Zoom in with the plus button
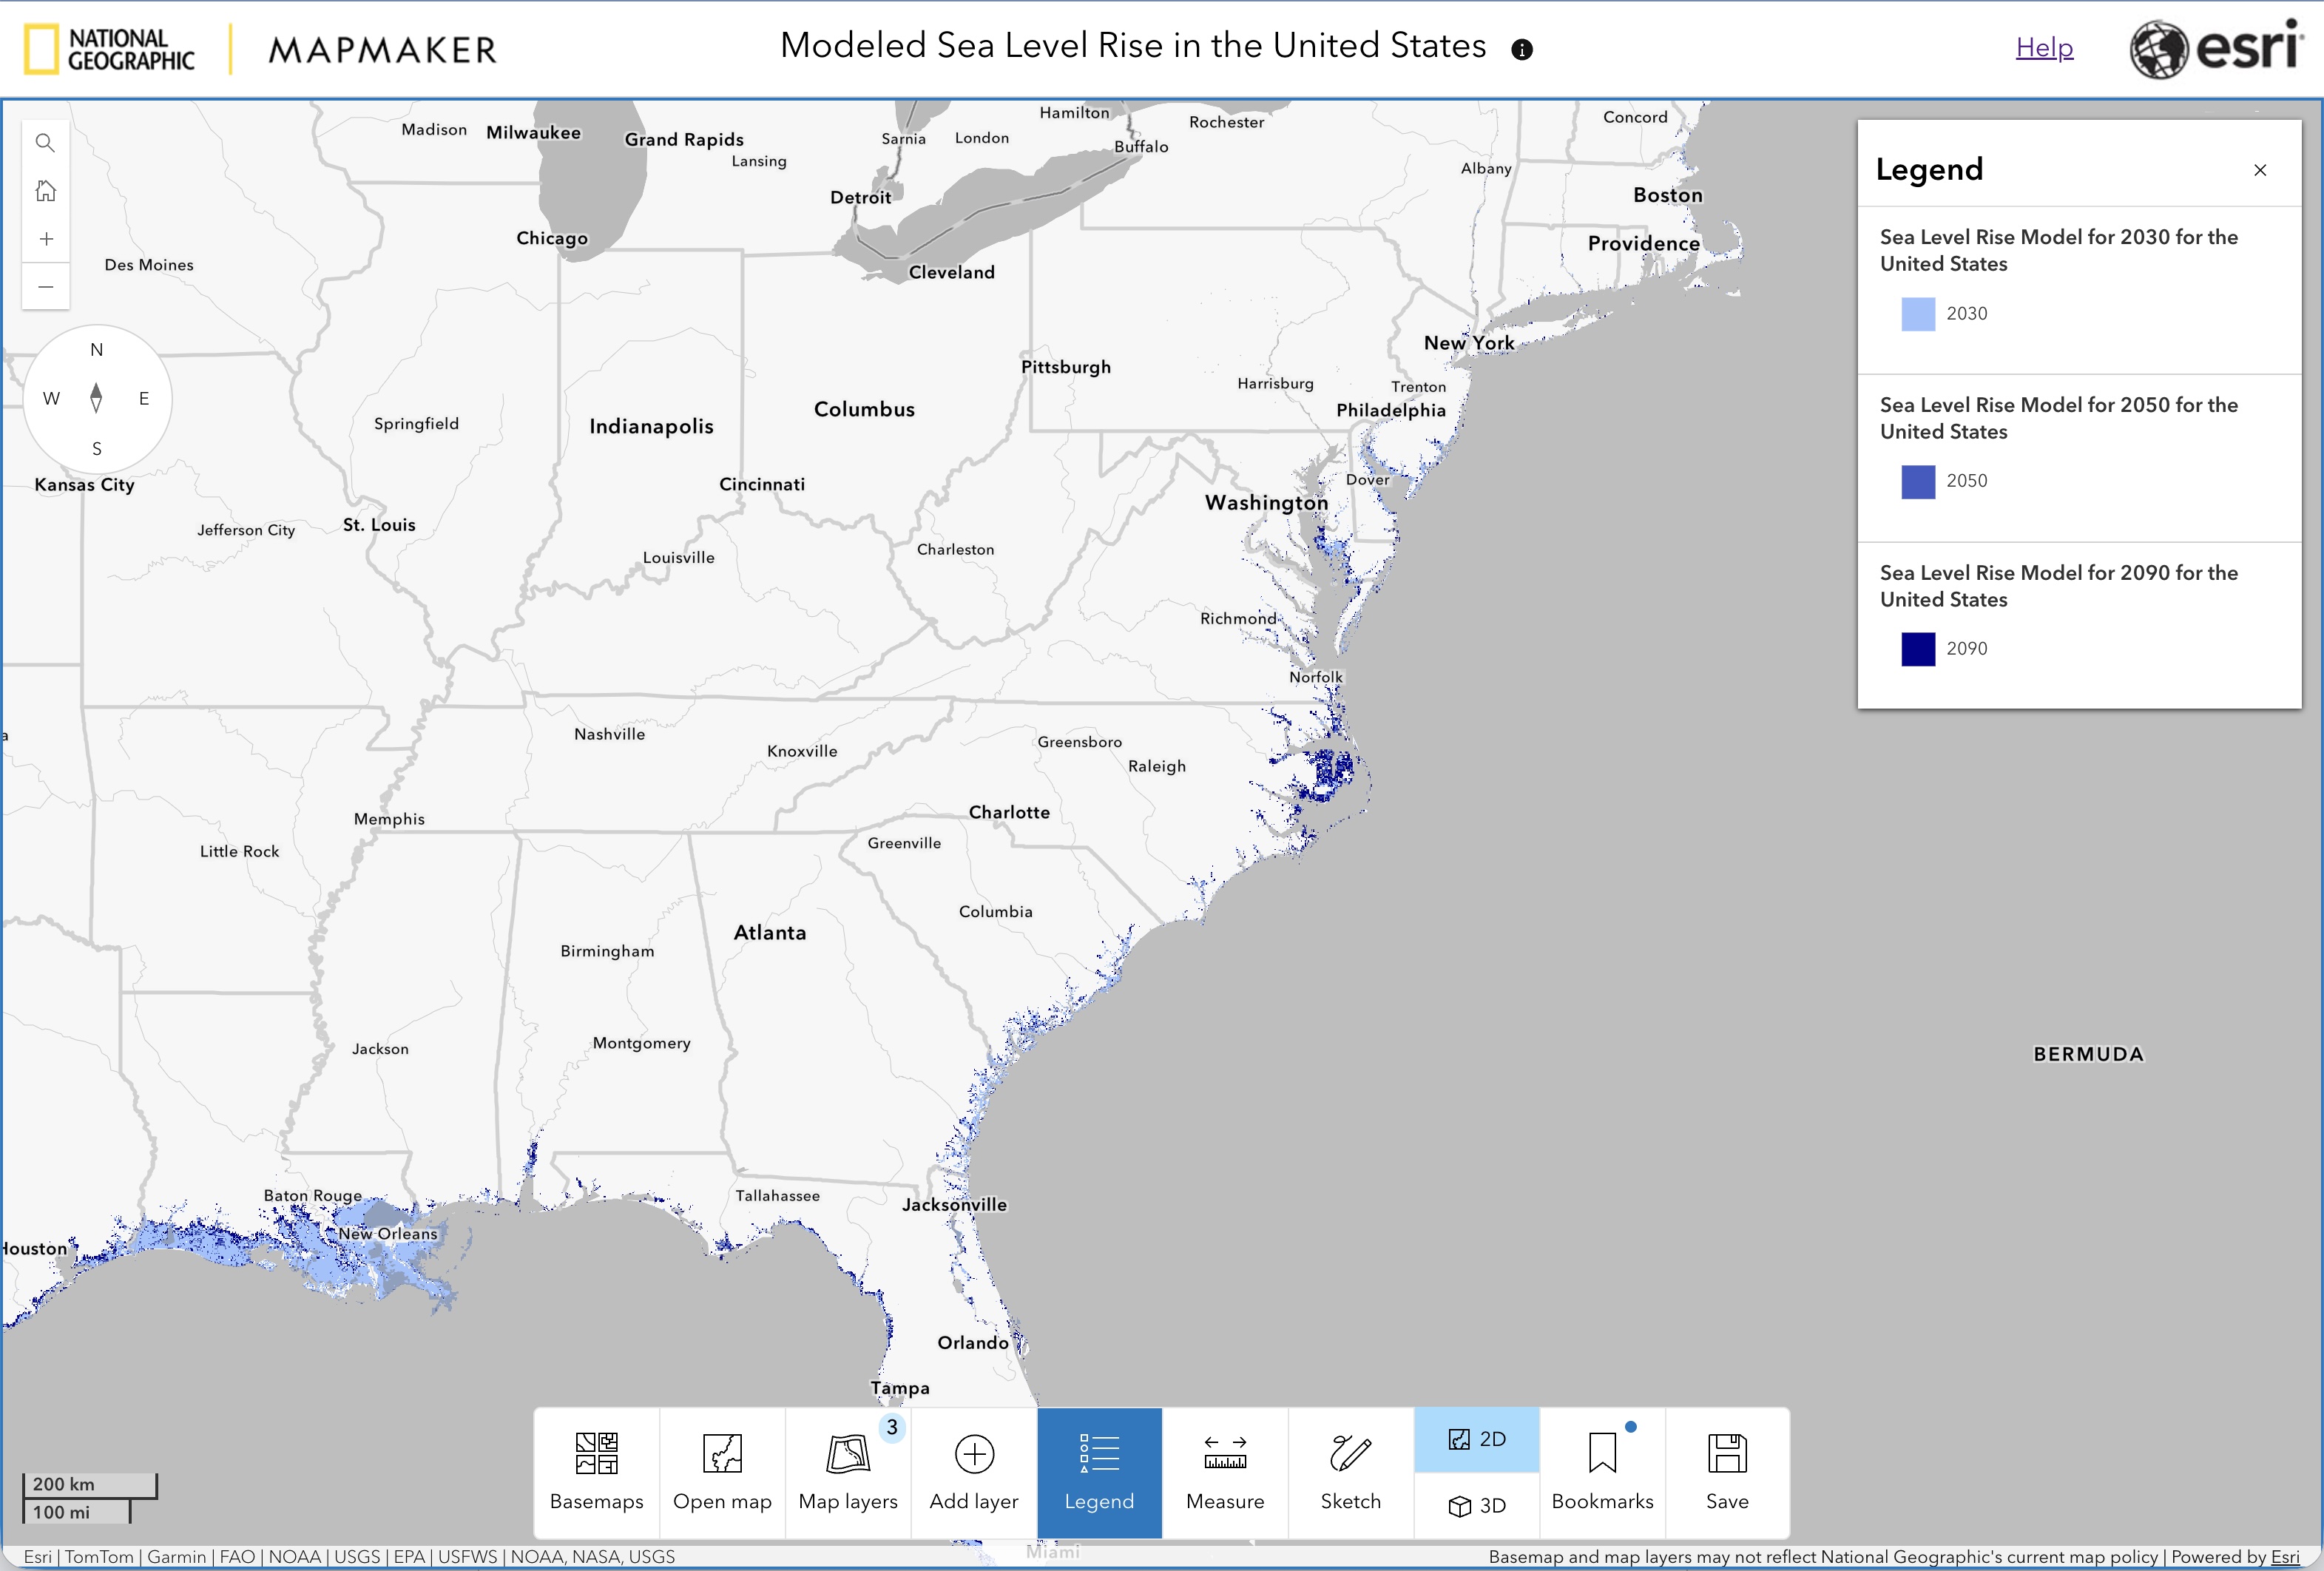Image resolution: width=2324 pixels, height=1571 pixels. tap(45, 239)
